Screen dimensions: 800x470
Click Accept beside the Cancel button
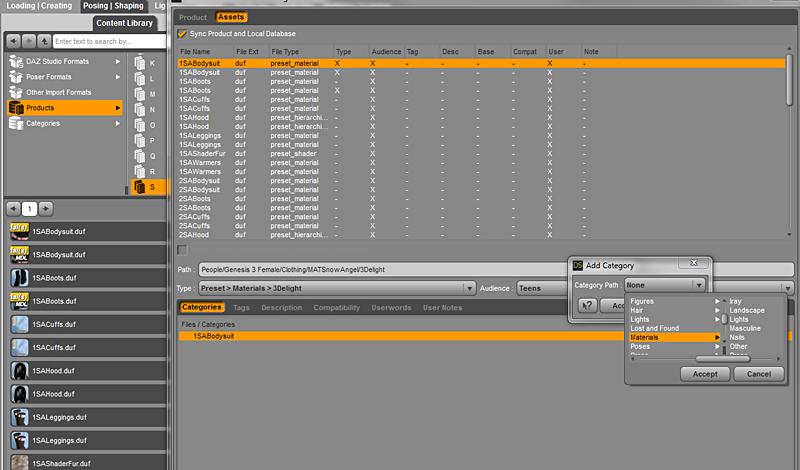tap(705, 374)
